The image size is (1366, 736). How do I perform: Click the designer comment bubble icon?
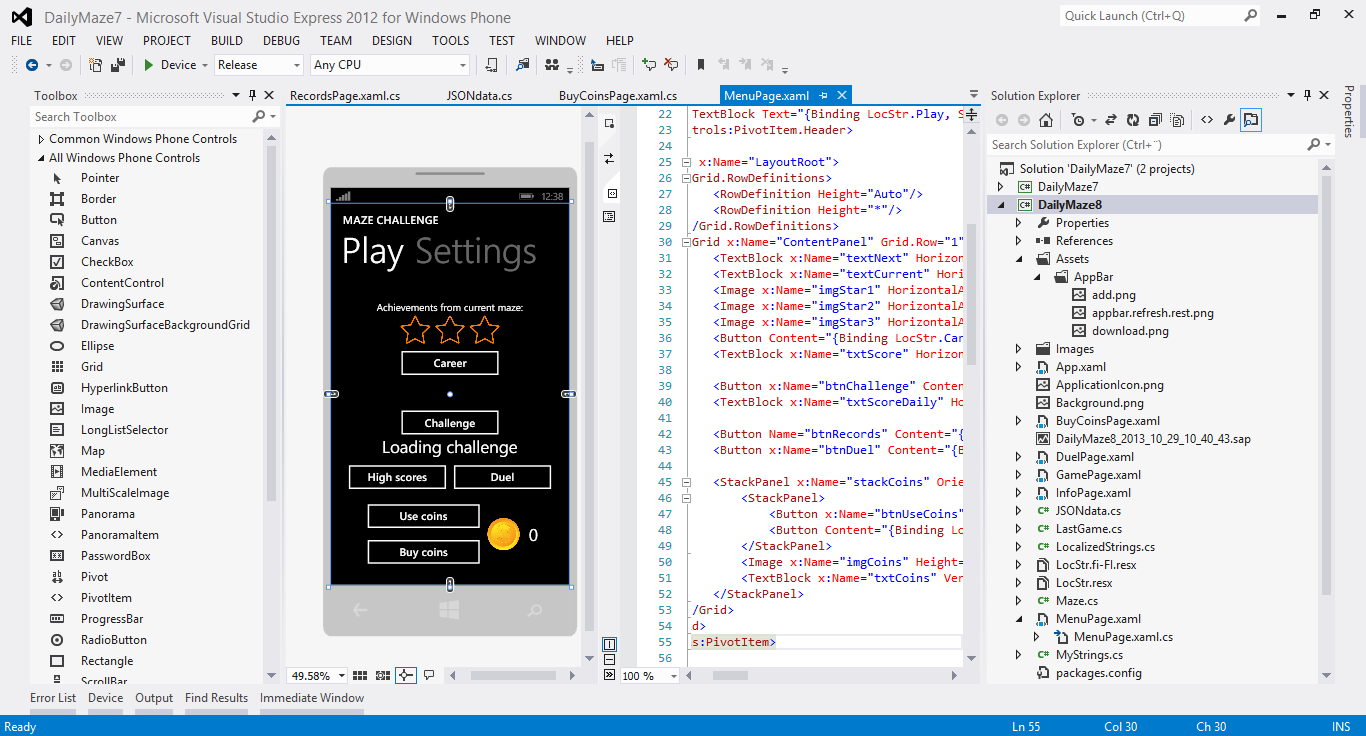tap(429, 675)
